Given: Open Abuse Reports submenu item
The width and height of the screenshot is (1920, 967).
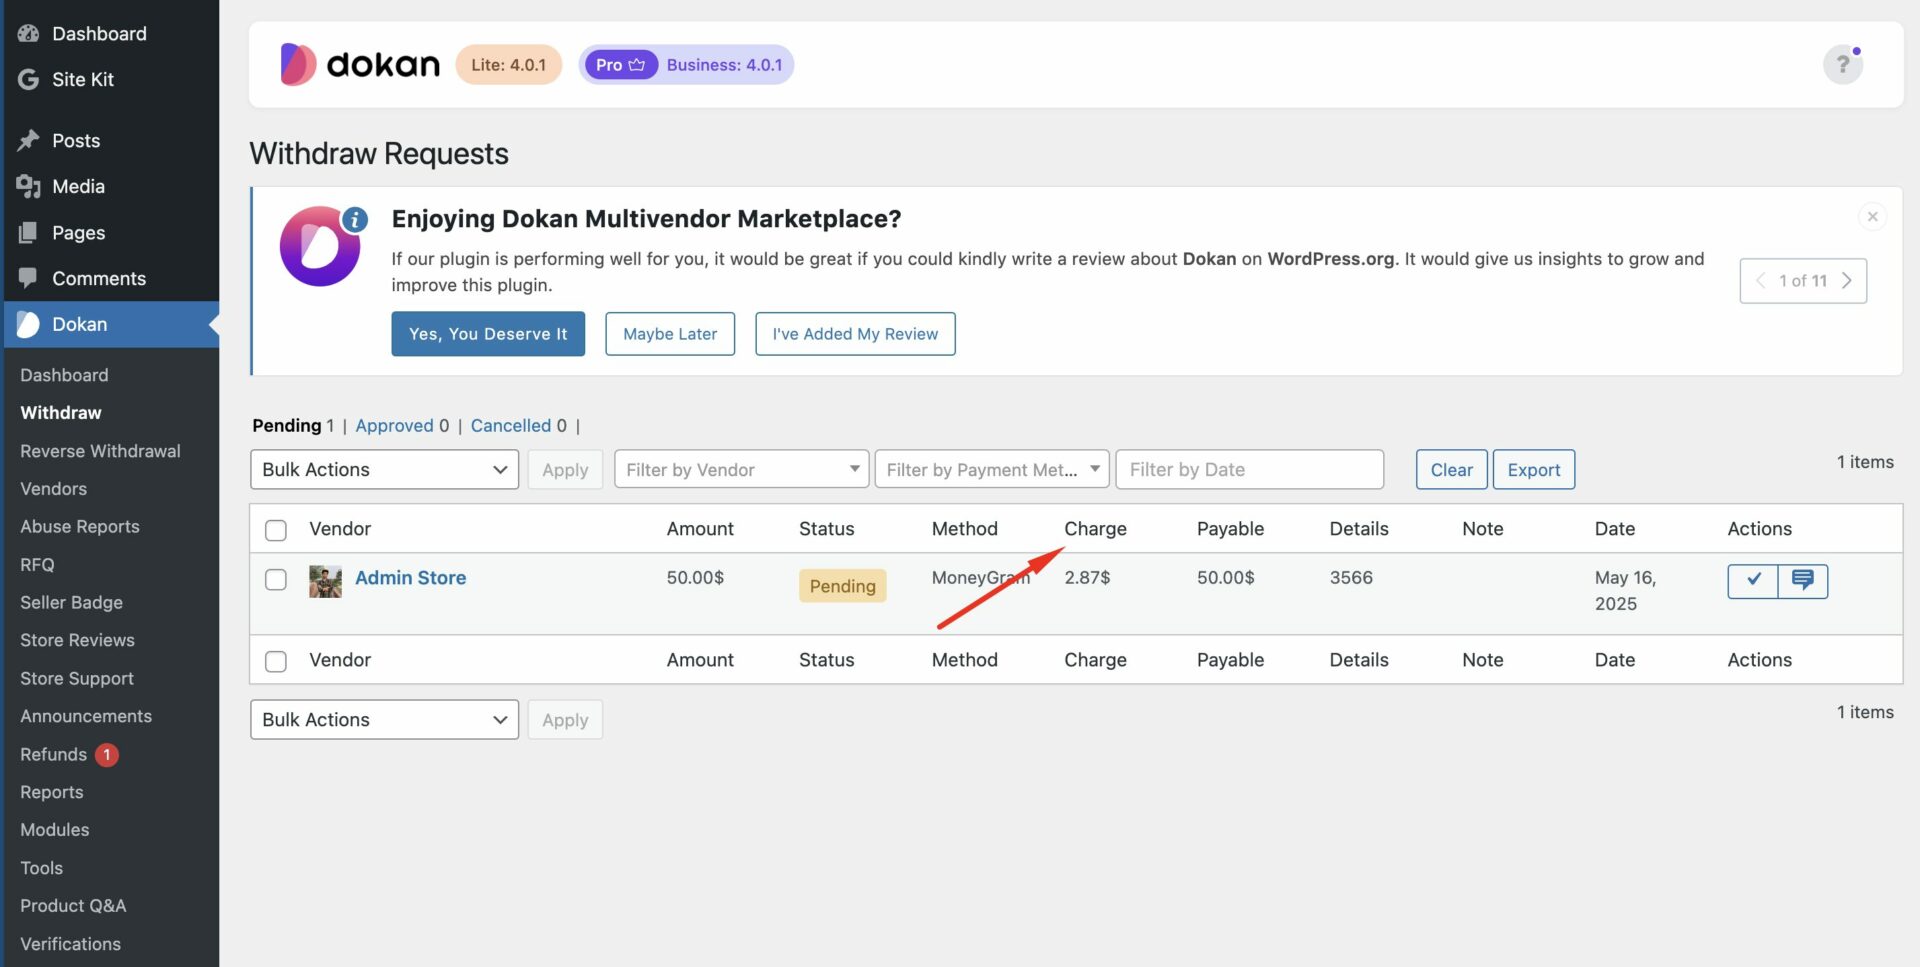Looking at the screenshot, I should pos(80,527).
